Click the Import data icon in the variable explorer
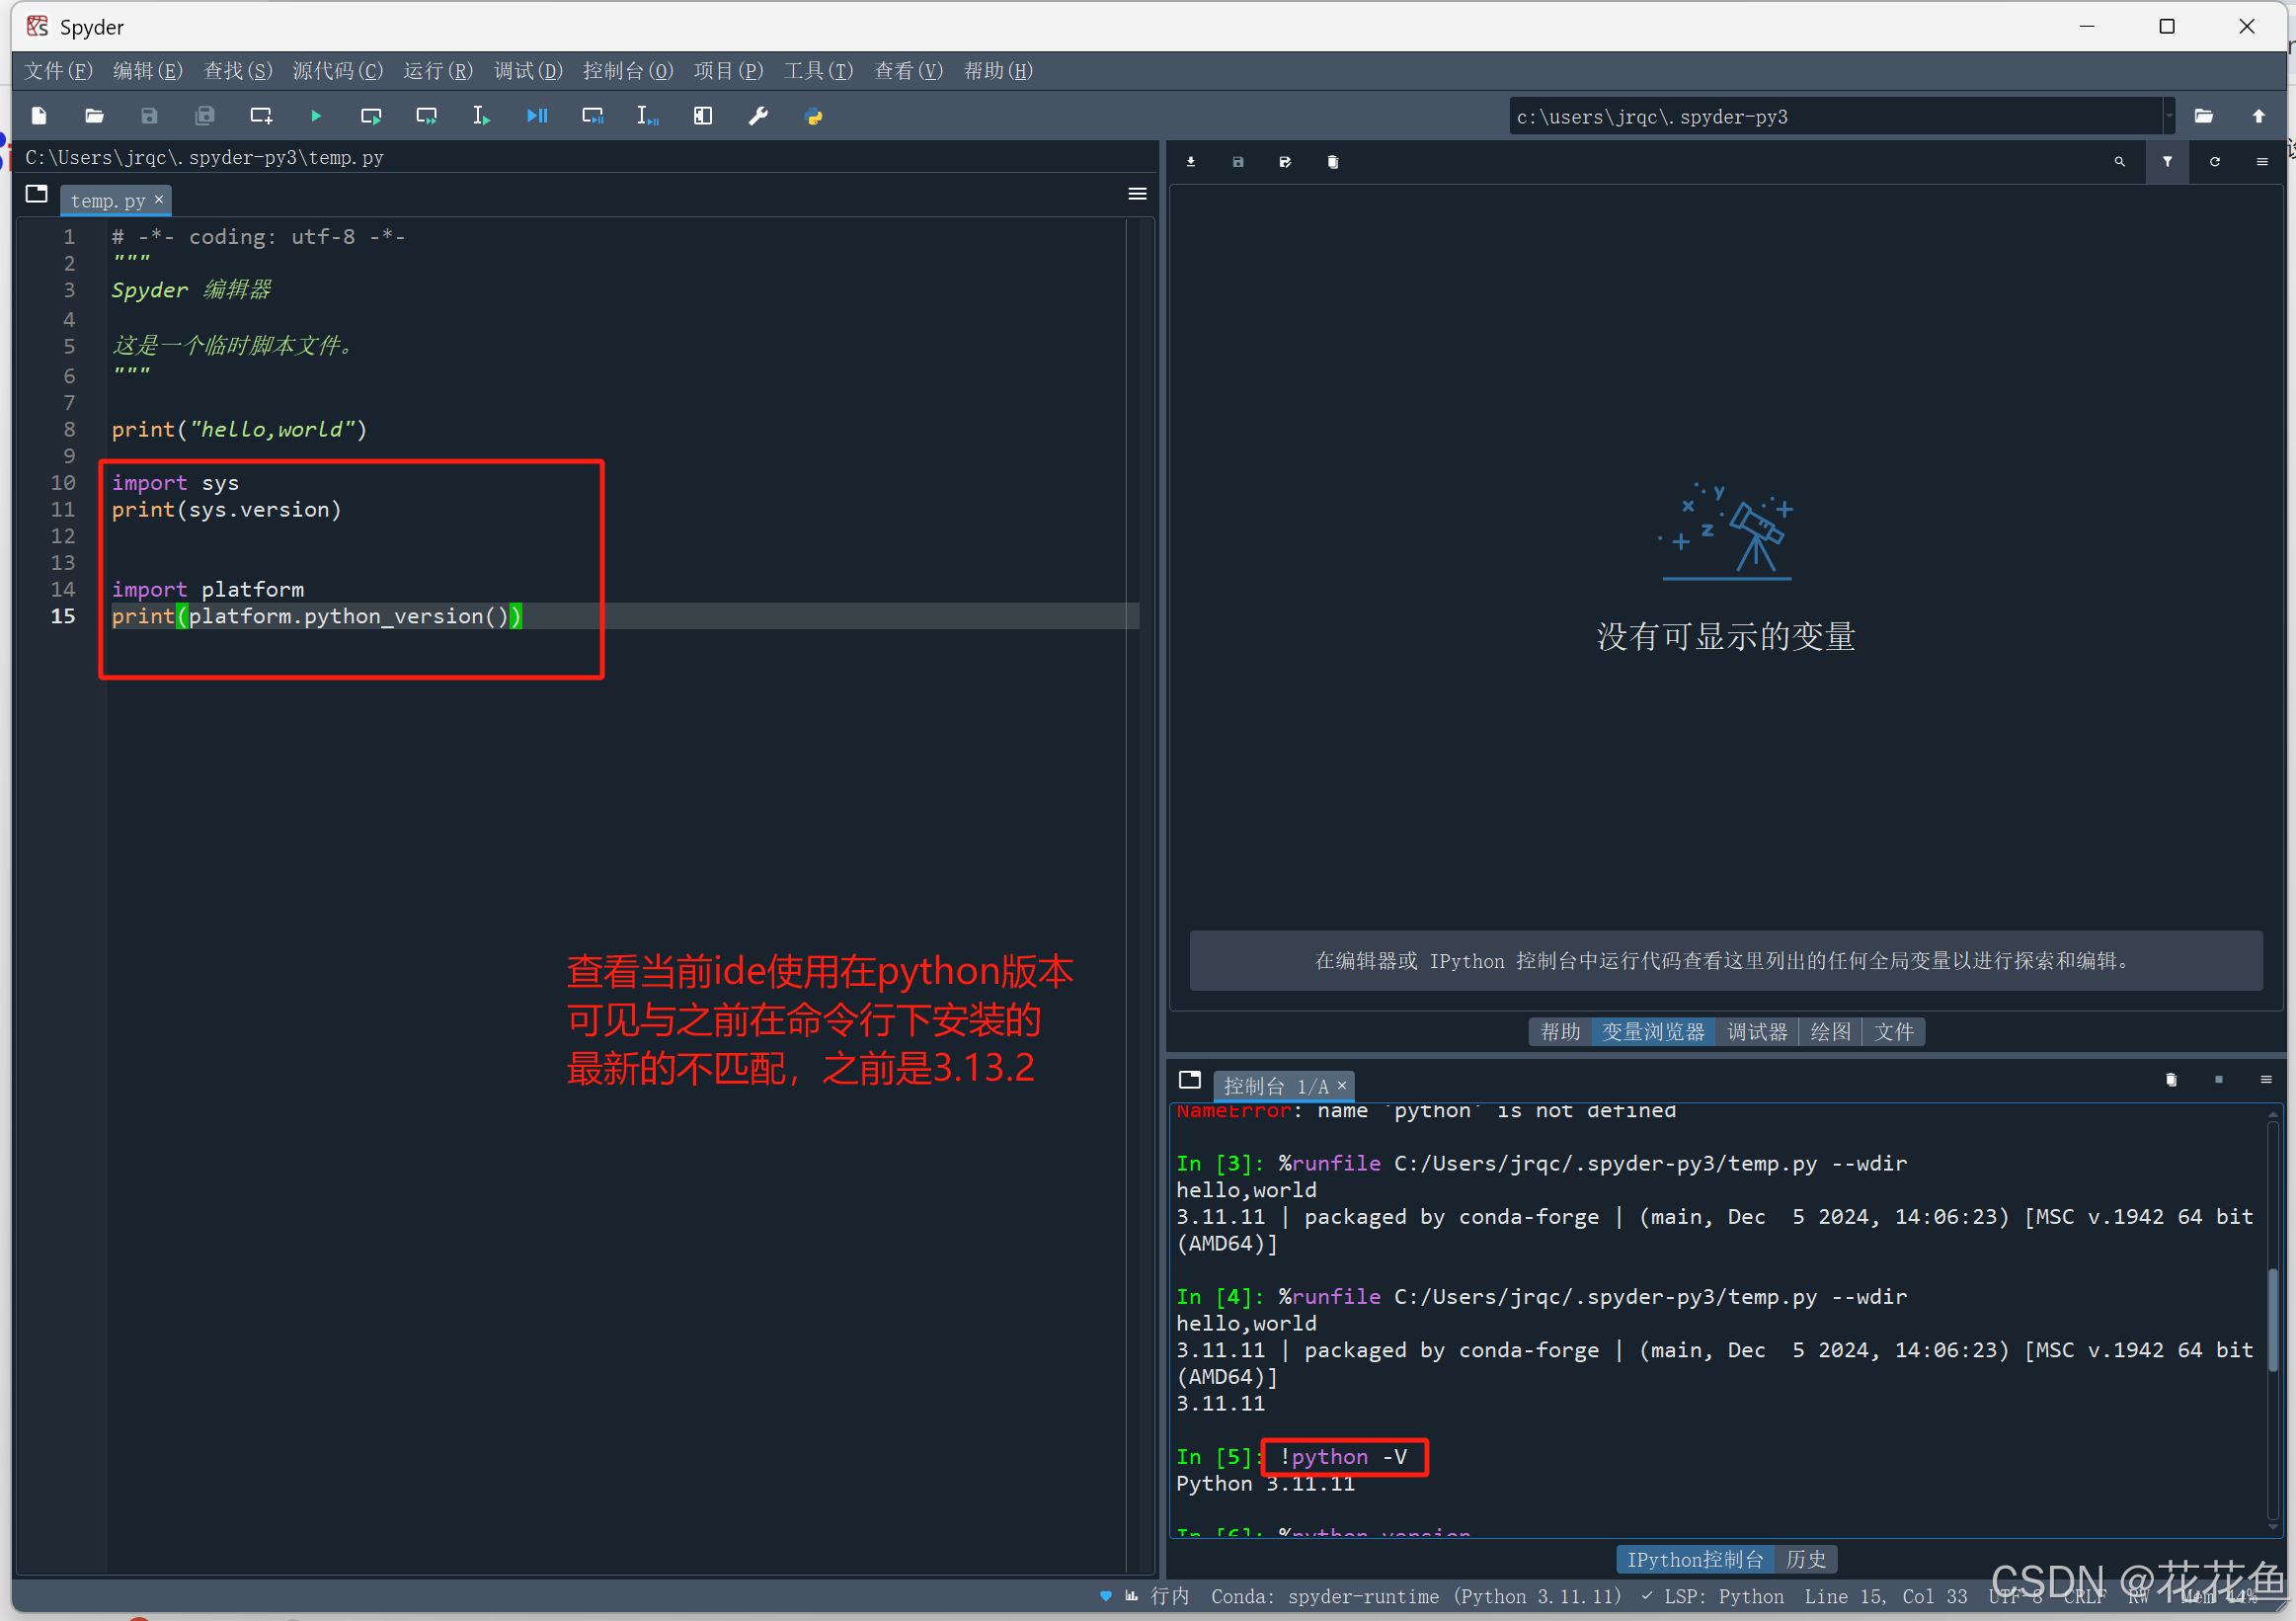 [x=1190, y=161]
